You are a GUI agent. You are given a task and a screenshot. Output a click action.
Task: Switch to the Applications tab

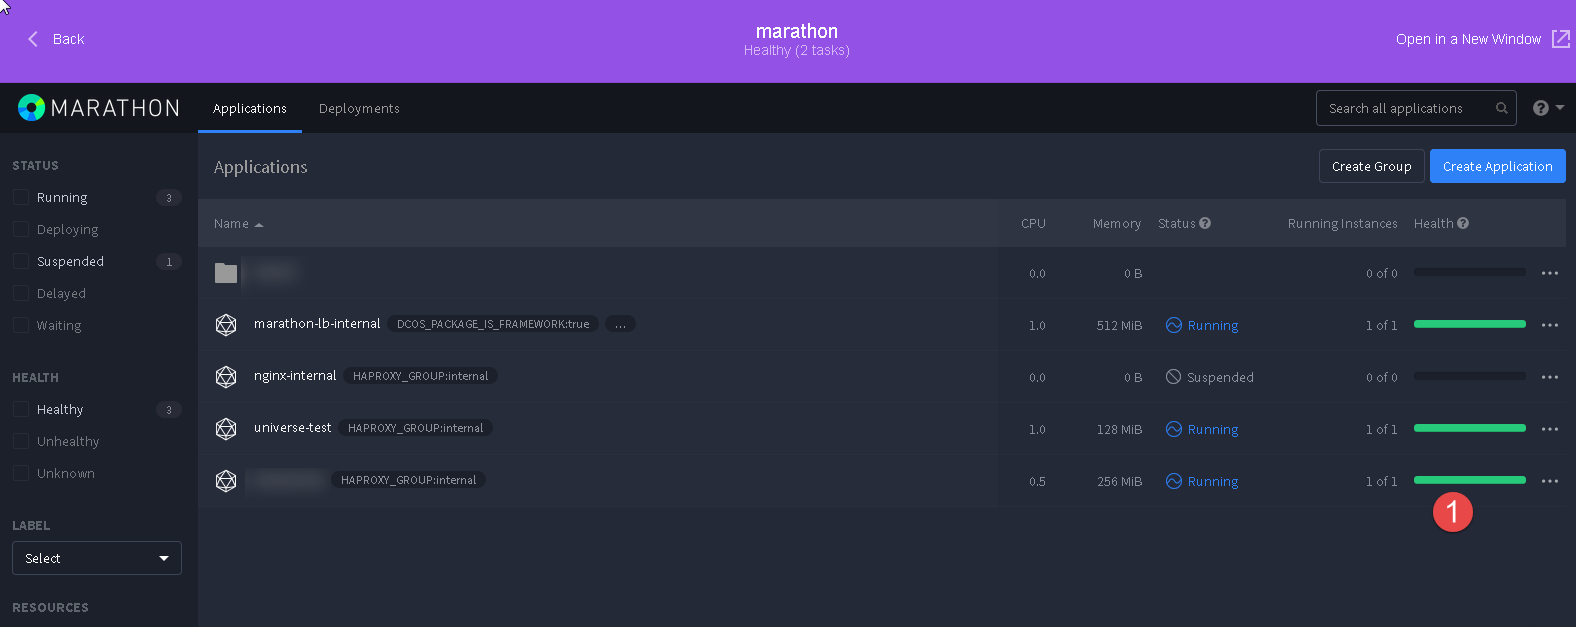pos(250,108)
